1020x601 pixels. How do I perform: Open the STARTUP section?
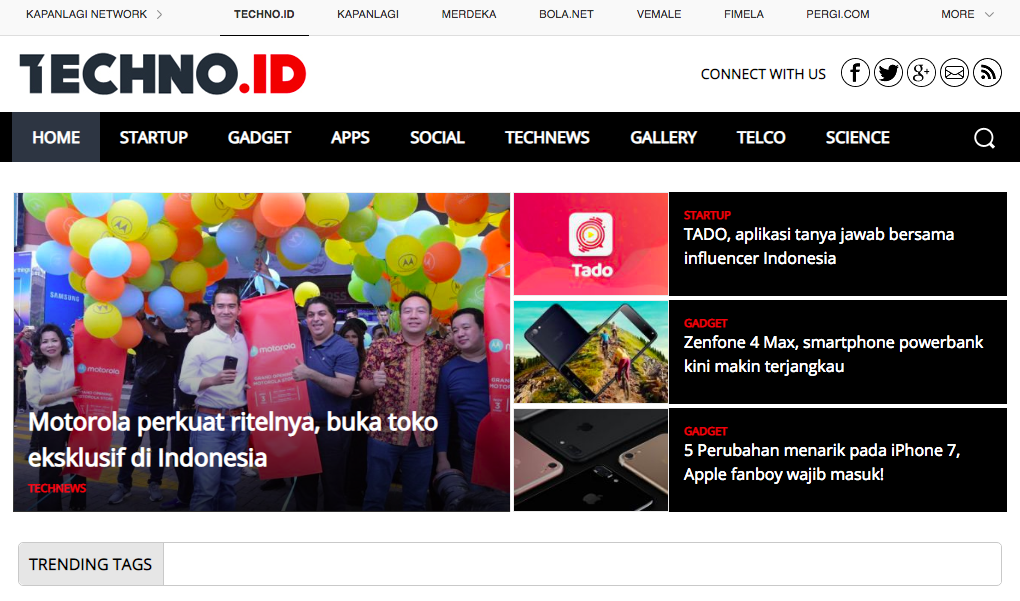coord(153,137)
